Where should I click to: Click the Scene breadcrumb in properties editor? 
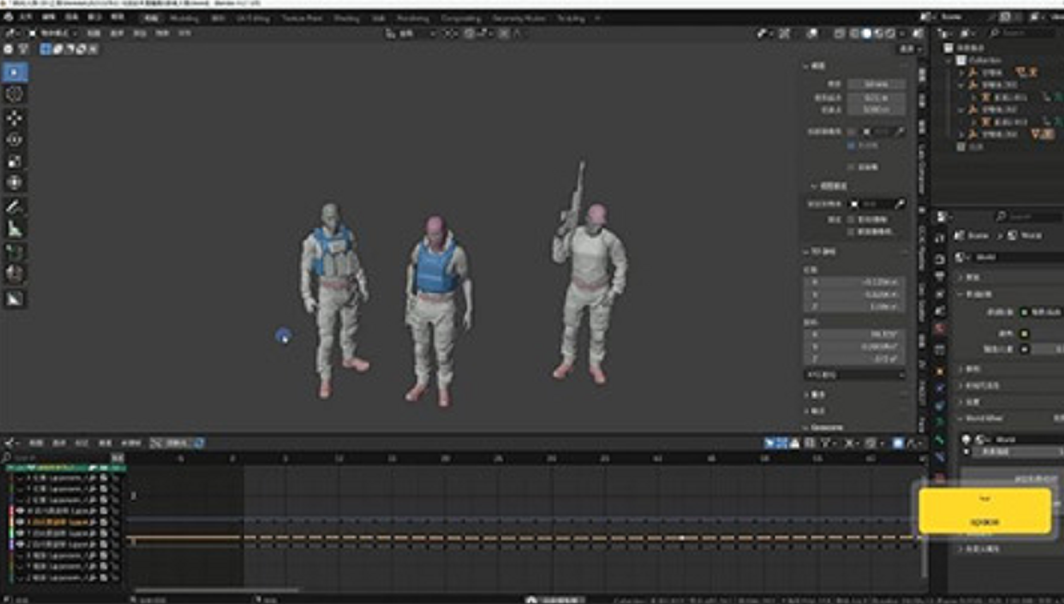pyautogui.click(x=973, y=235)
